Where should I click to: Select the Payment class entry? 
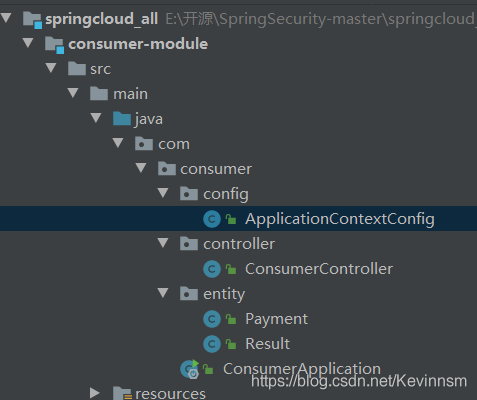(276, 319)
